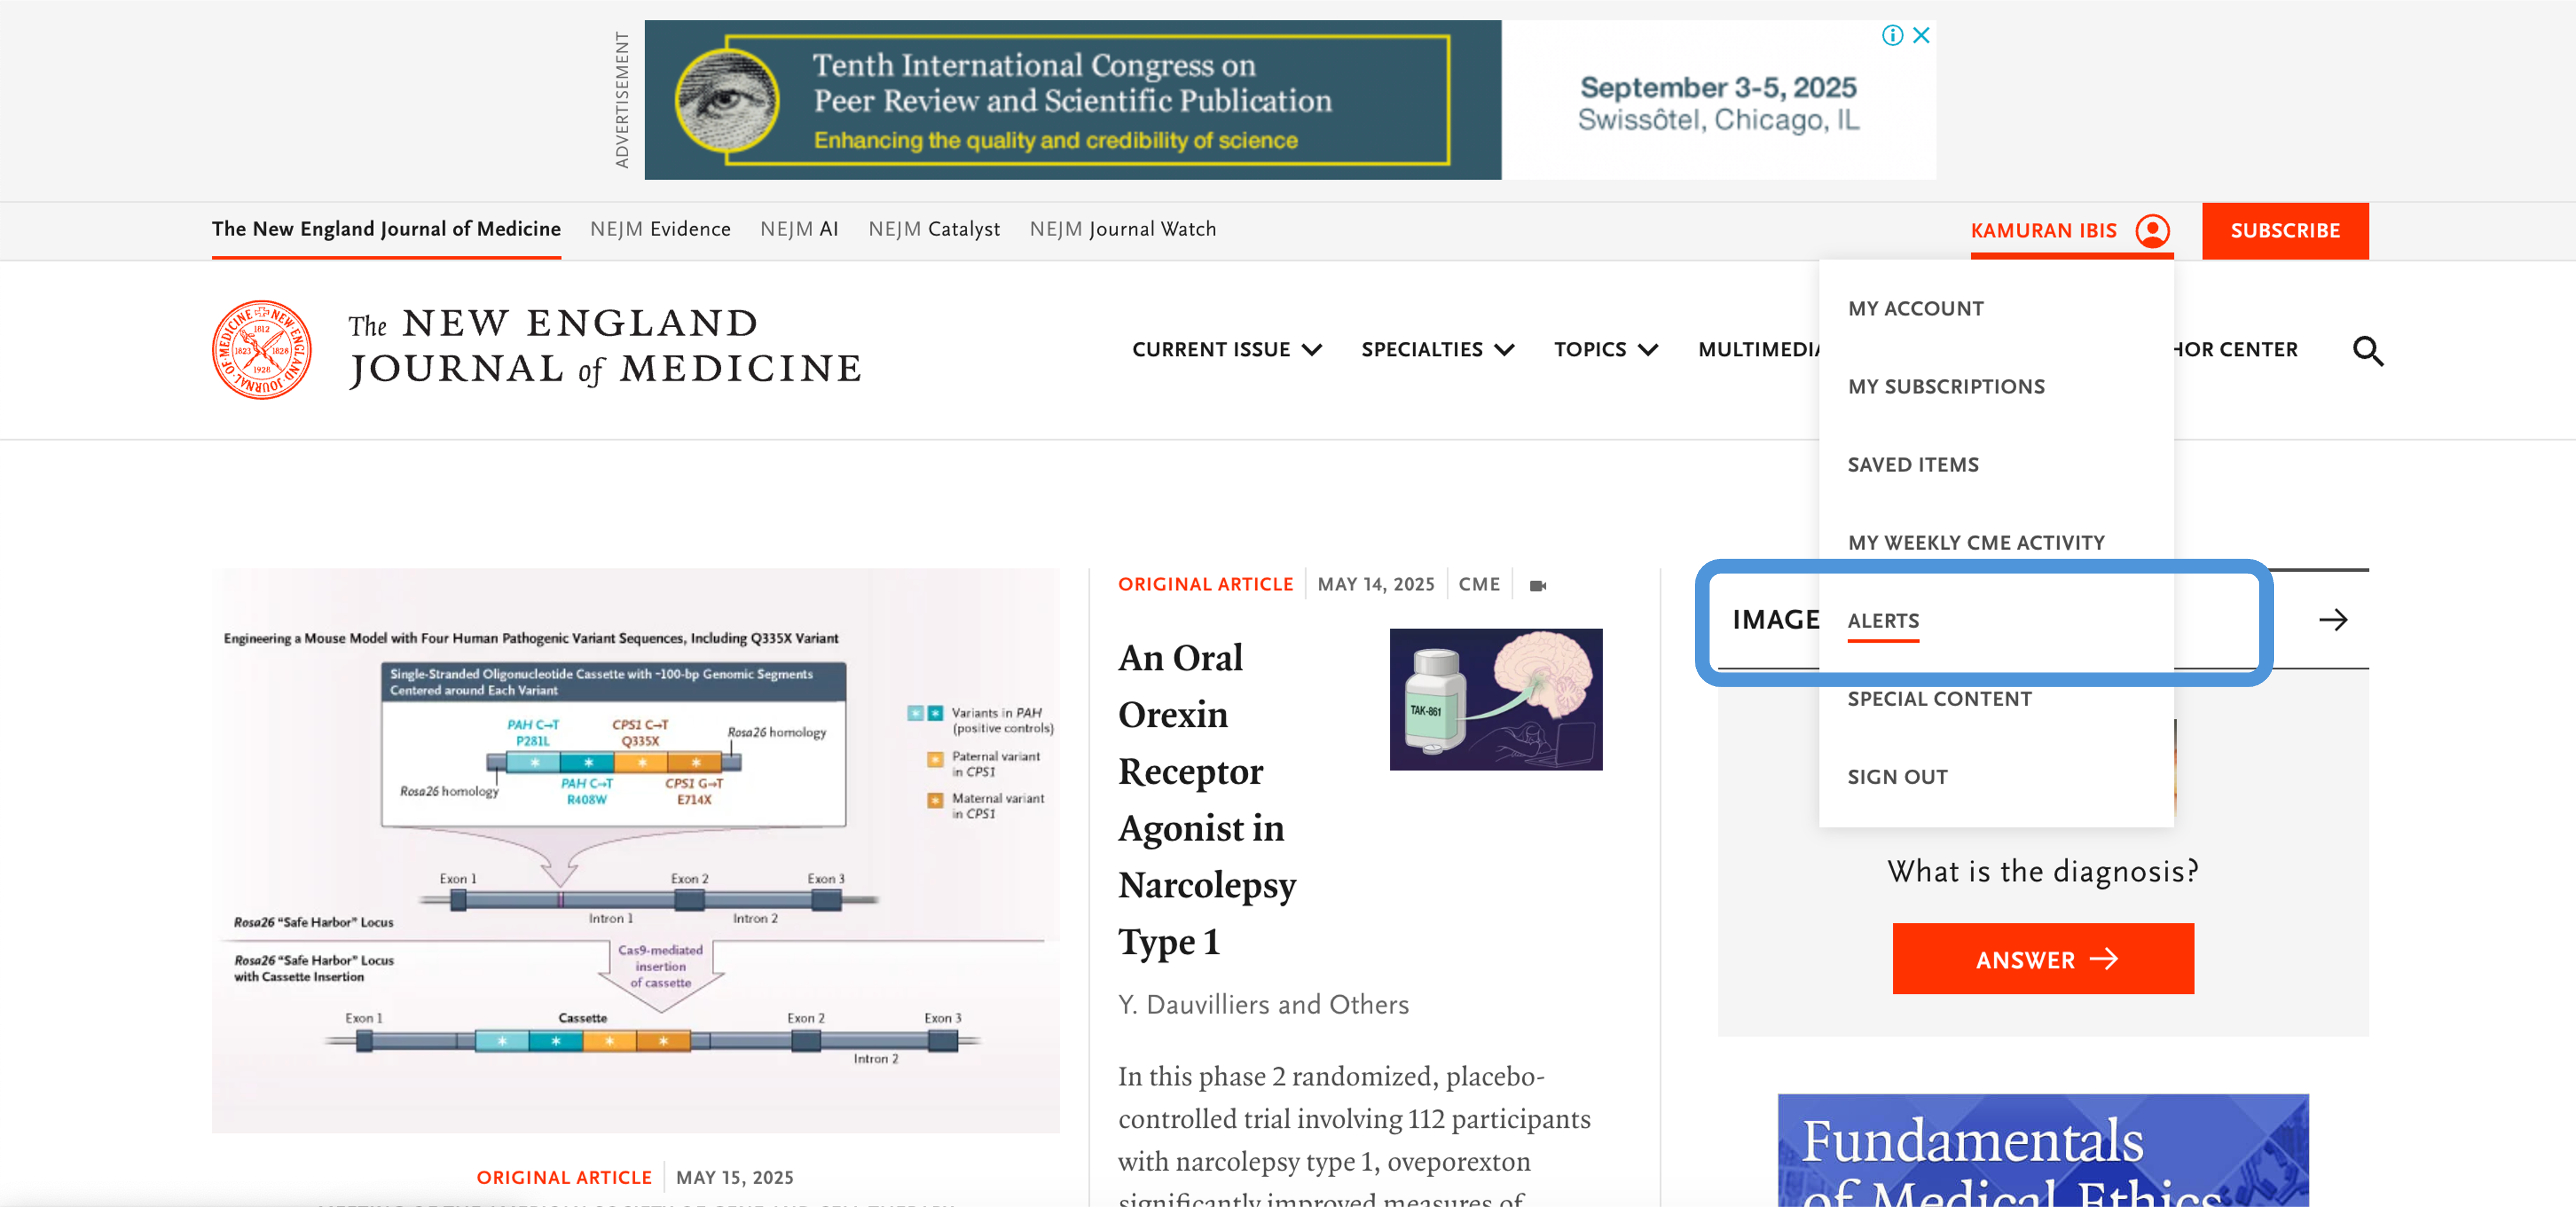
Task: Close the advertisement with the X icon
Action: pyautogui.click(x=1921, y=35)
